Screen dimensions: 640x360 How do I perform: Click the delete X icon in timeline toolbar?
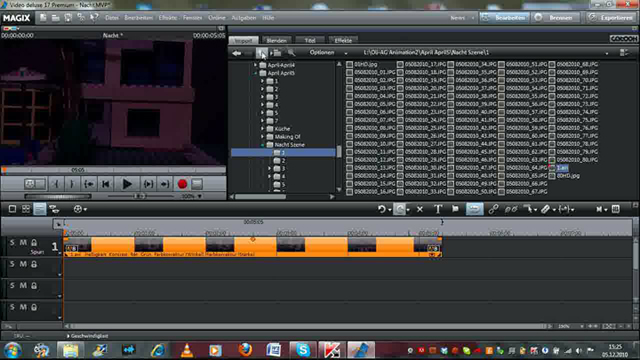pyautogui.click(x=420, y=209)
